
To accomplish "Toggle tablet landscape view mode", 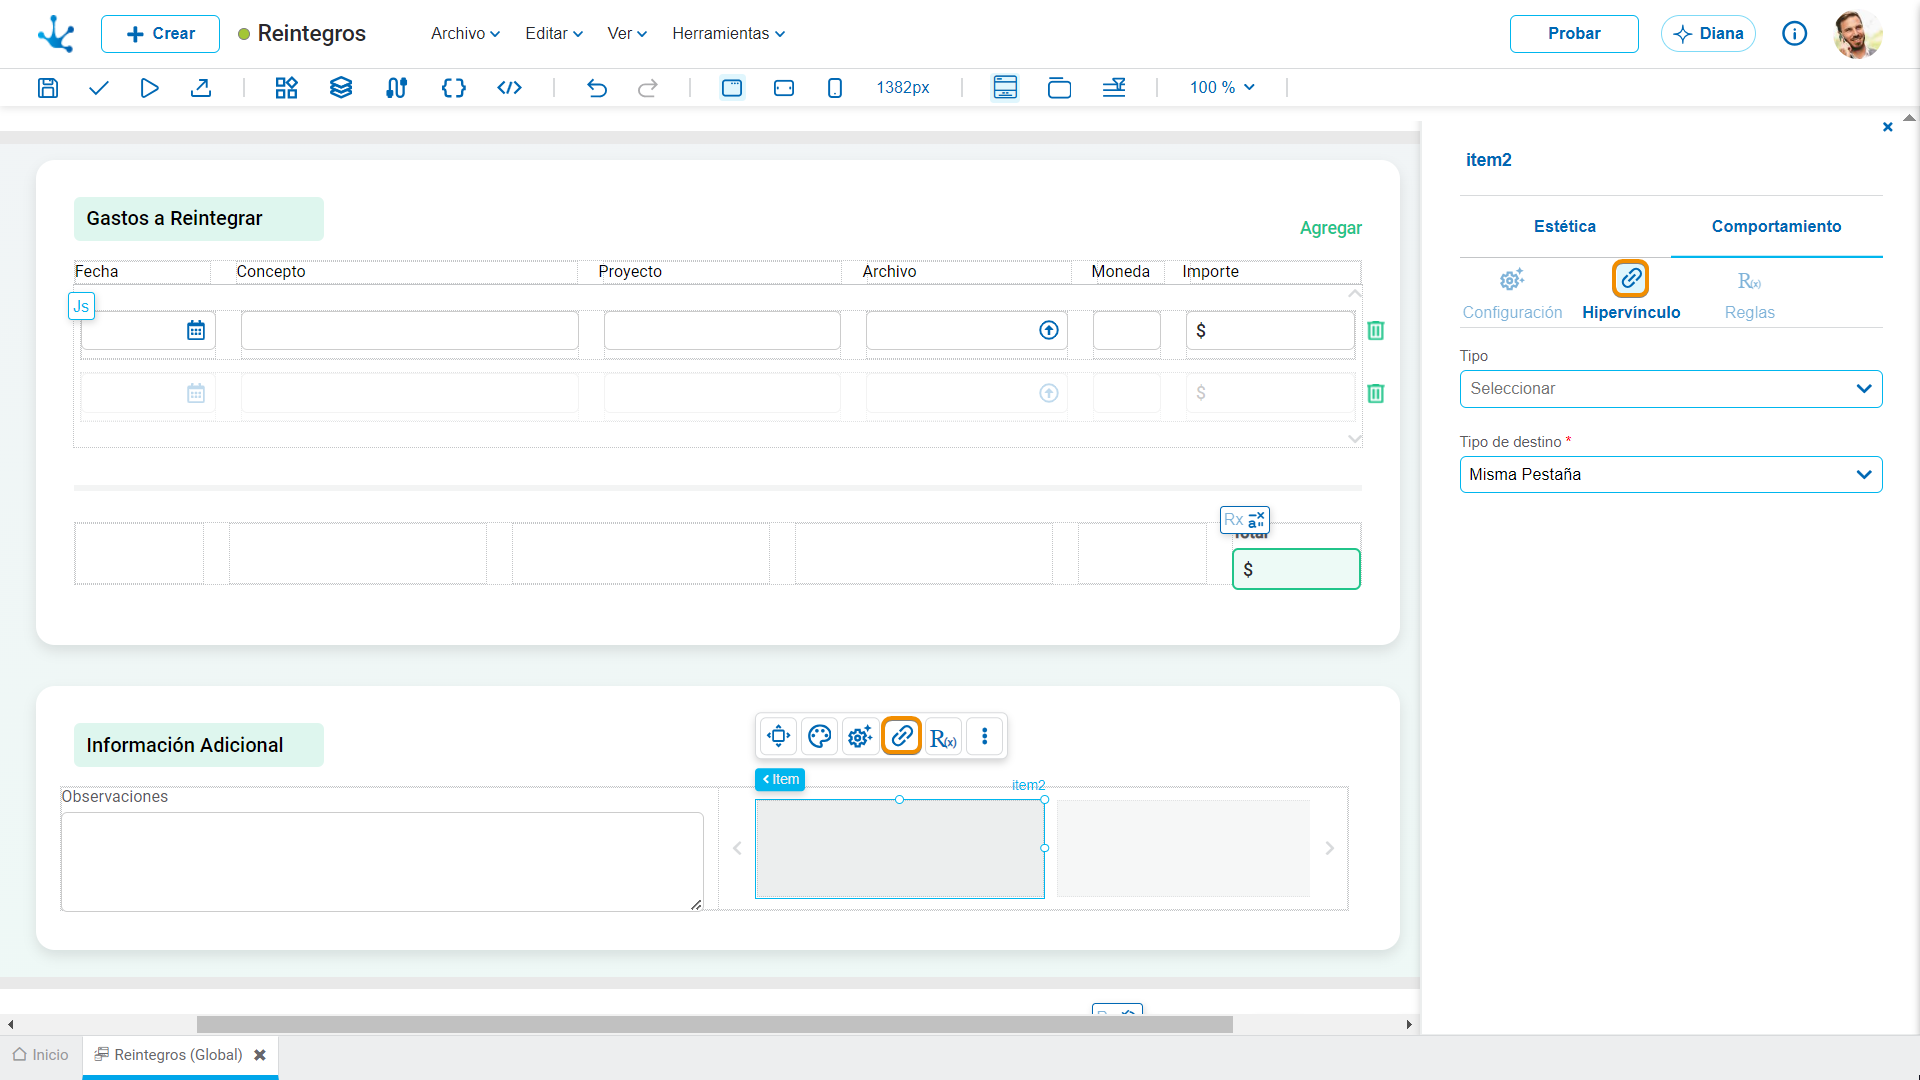I will pos(784,88).
